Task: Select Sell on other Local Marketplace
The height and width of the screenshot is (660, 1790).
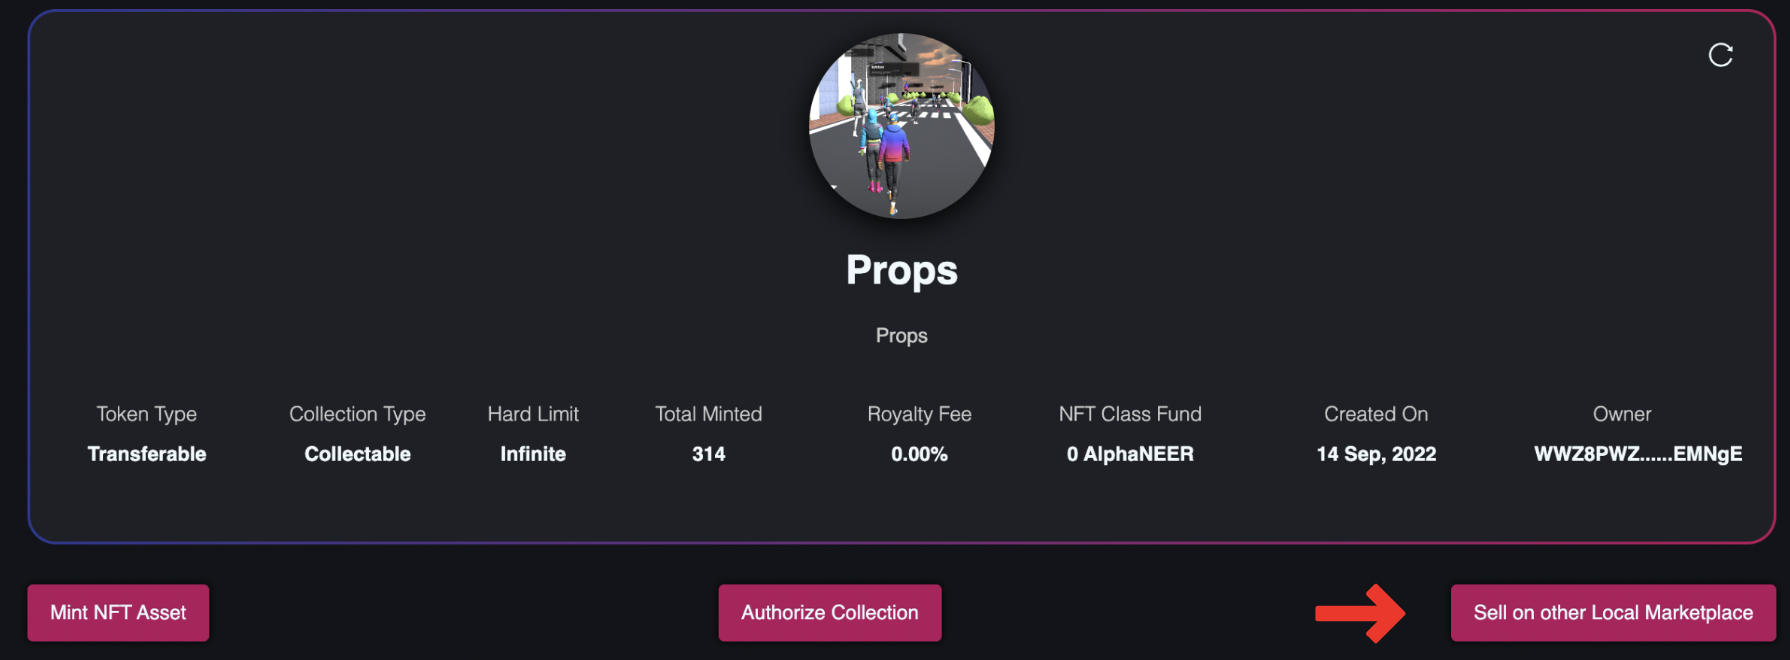Action: click(1612, 613)
